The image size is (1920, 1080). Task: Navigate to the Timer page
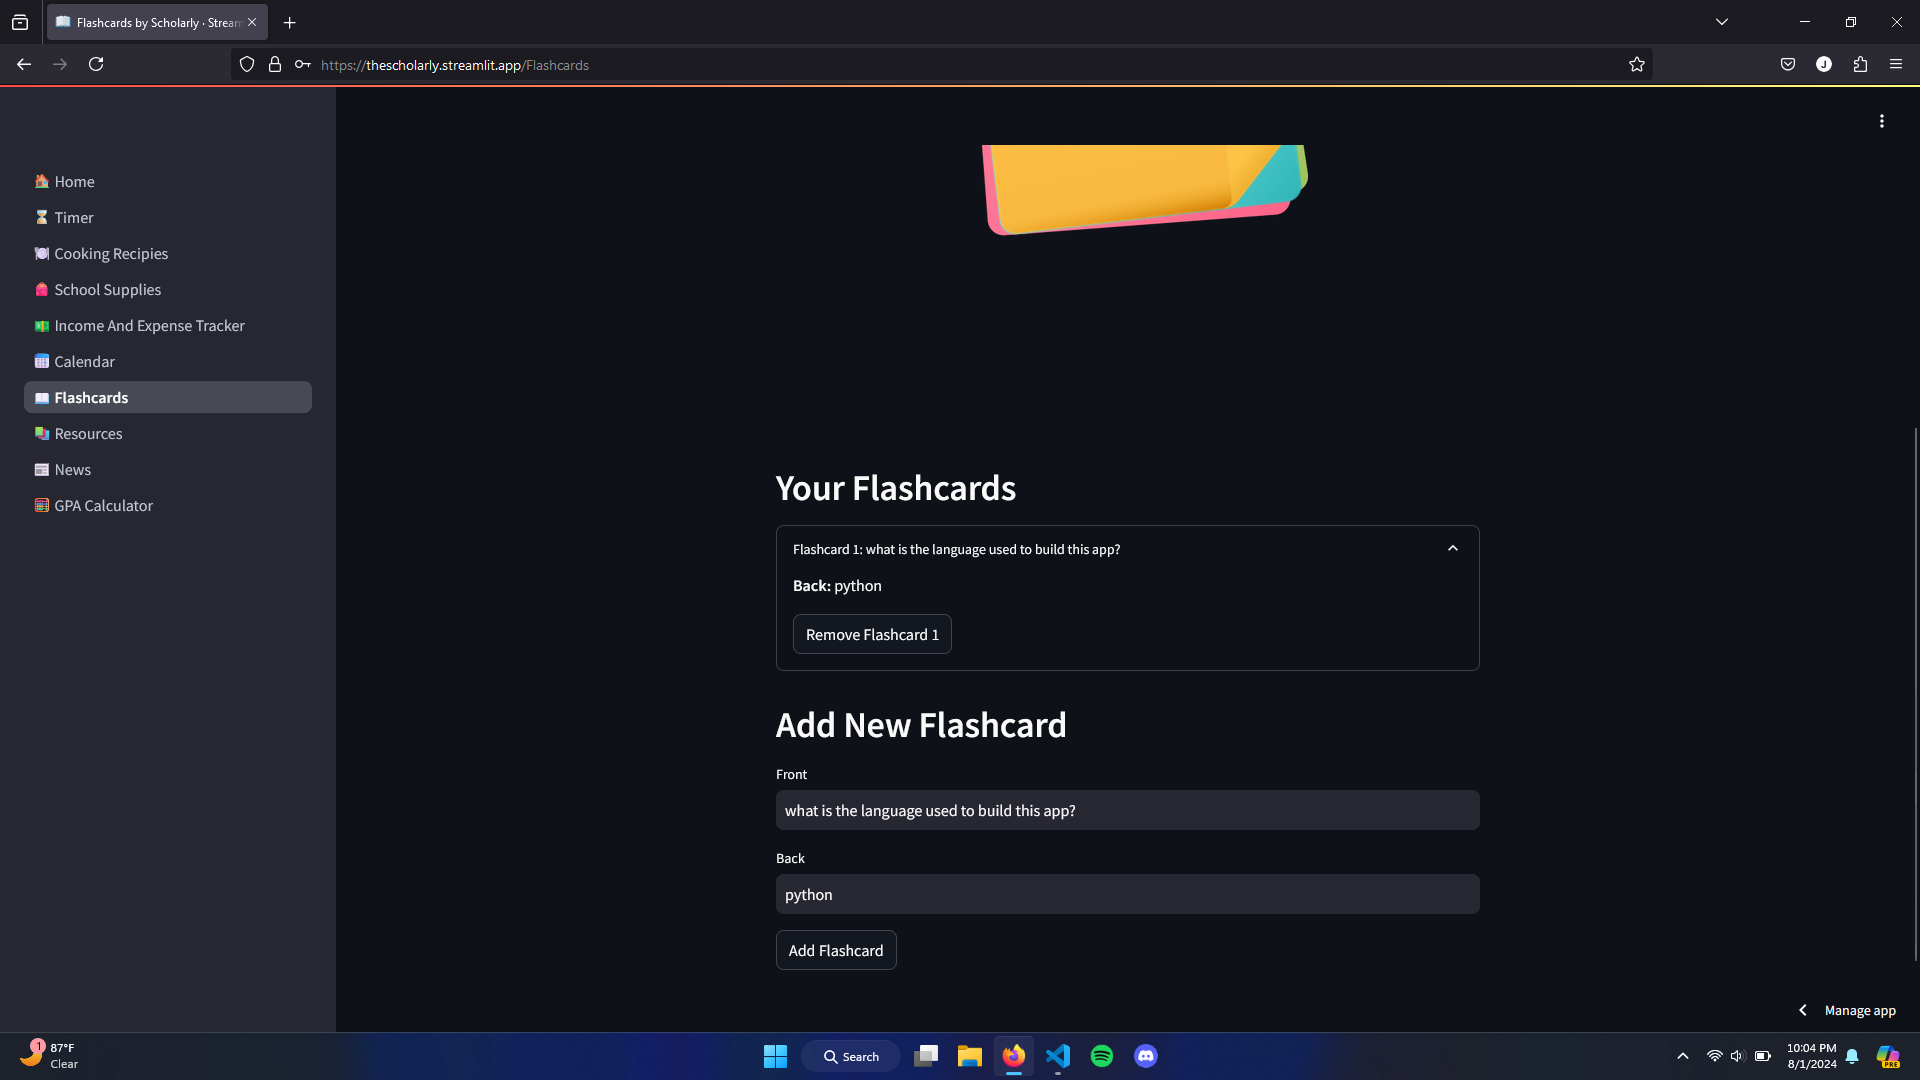pyautogui.click(x=74, y=218)
